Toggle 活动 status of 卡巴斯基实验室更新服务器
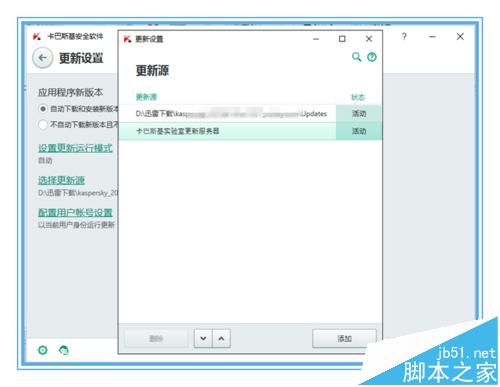 coord(359,131)
